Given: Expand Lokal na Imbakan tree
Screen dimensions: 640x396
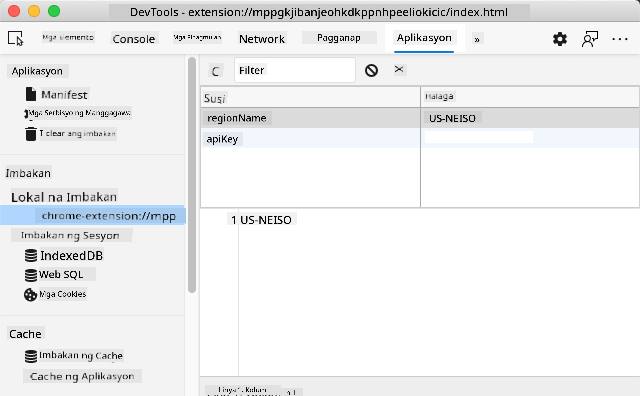Looking at the screenshot, I should [x=64, y=197].
